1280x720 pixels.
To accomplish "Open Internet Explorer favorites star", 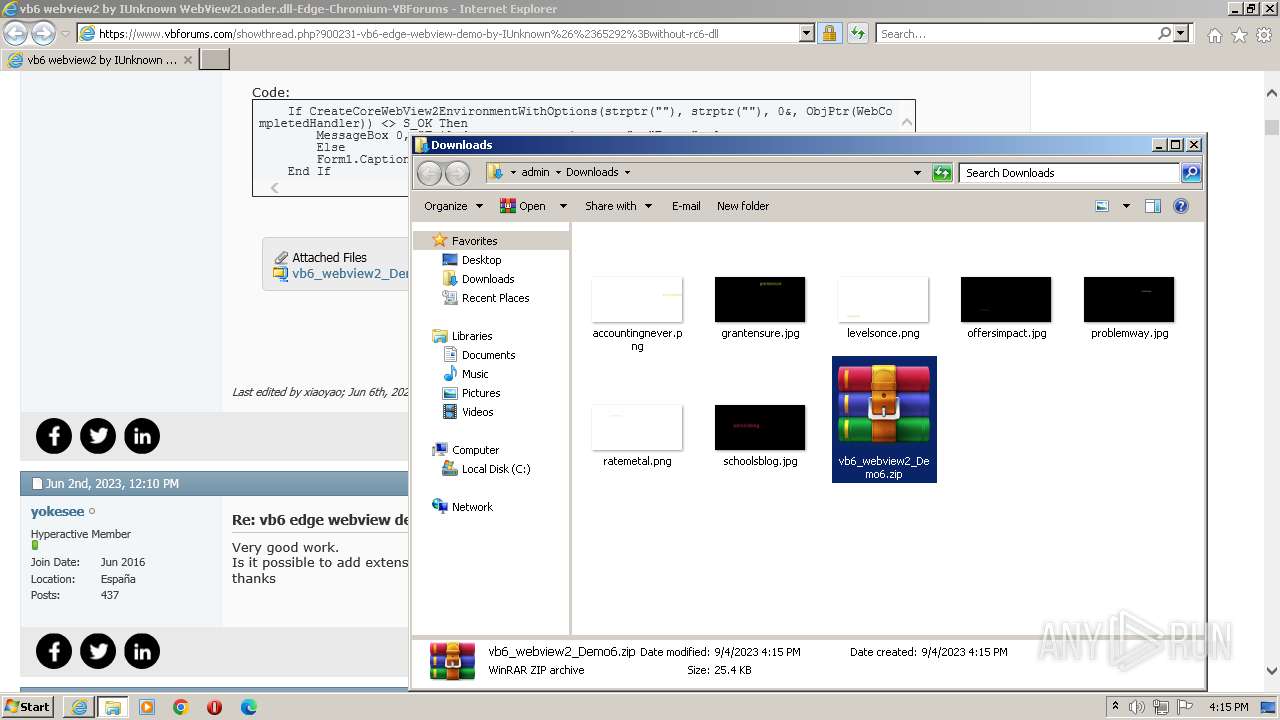I will [1239, 35].
